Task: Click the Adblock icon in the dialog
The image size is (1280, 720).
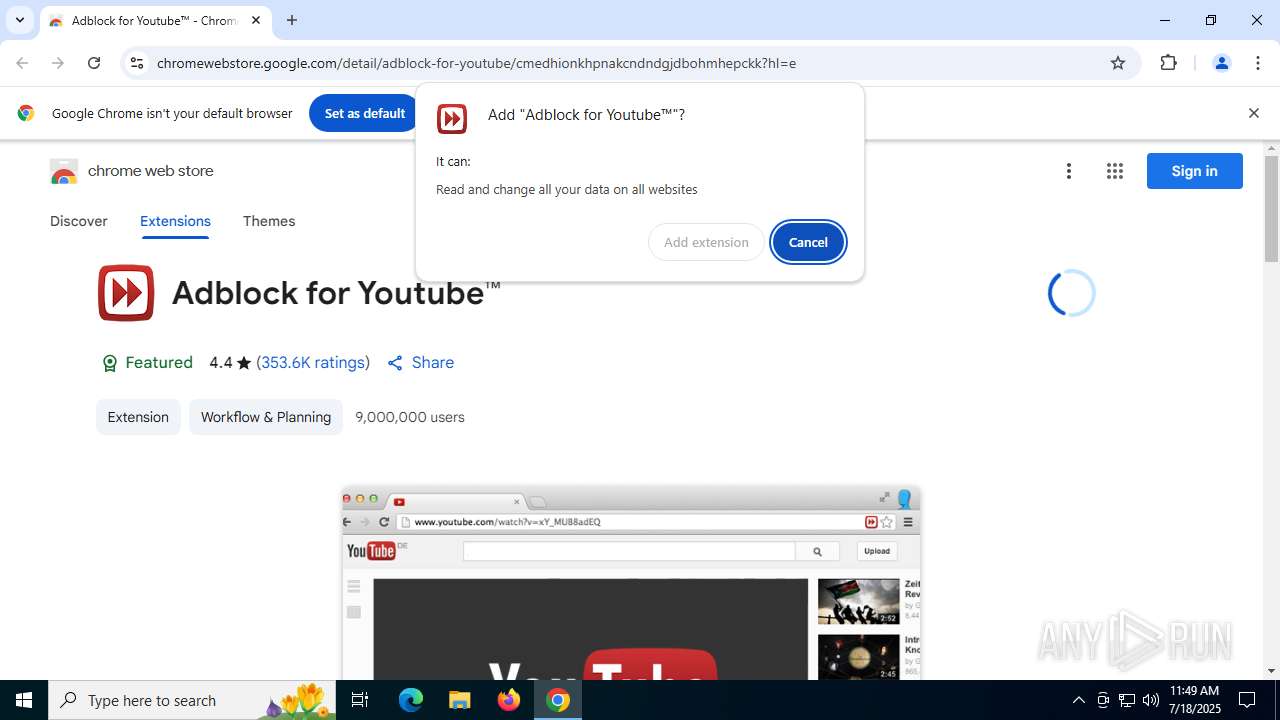Action: pos(452,118)
